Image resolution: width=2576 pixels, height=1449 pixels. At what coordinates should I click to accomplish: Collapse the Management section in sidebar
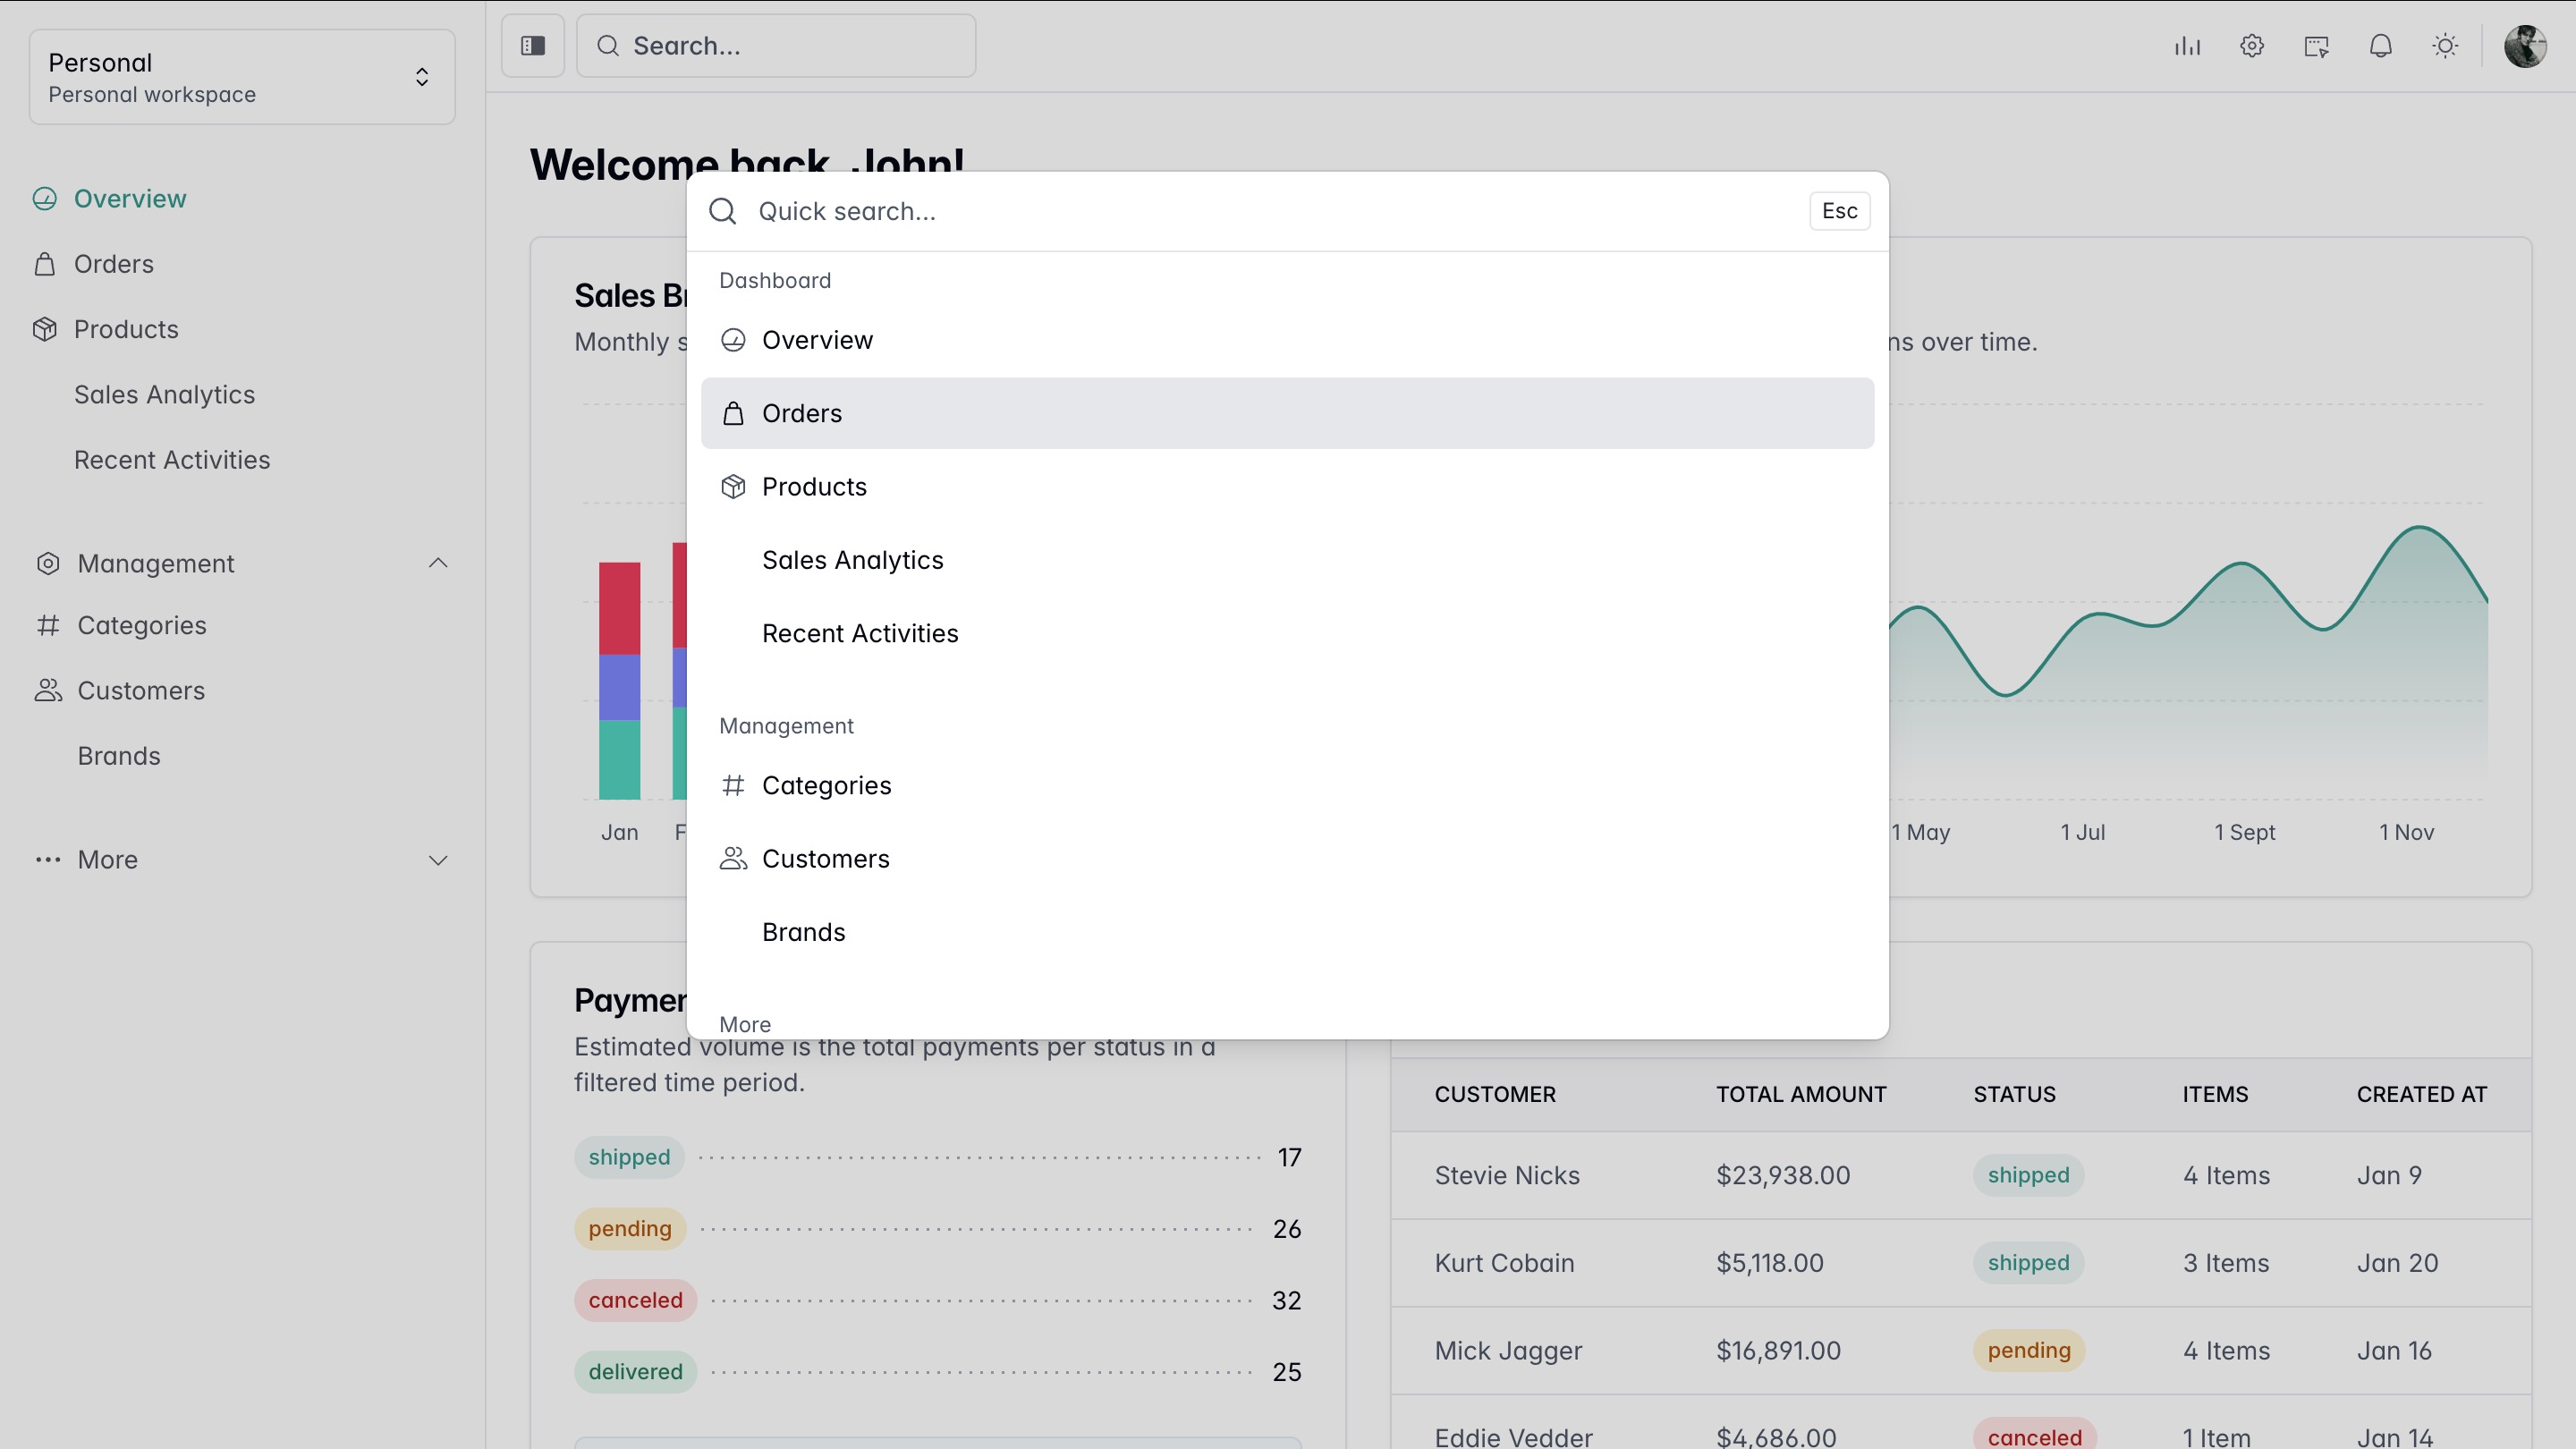point(438,563)
